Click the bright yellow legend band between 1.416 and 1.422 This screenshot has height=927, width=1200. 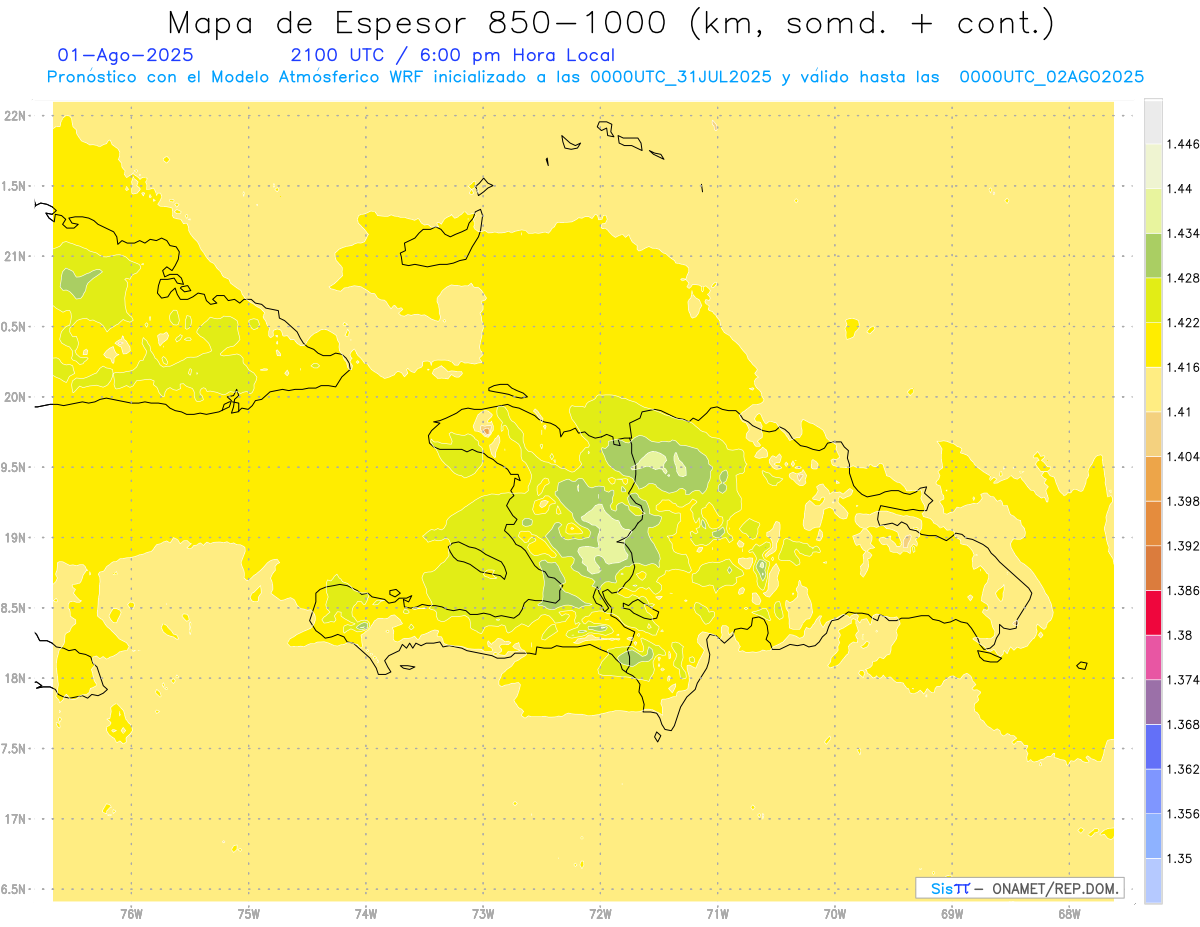(x=1153, y=345)
